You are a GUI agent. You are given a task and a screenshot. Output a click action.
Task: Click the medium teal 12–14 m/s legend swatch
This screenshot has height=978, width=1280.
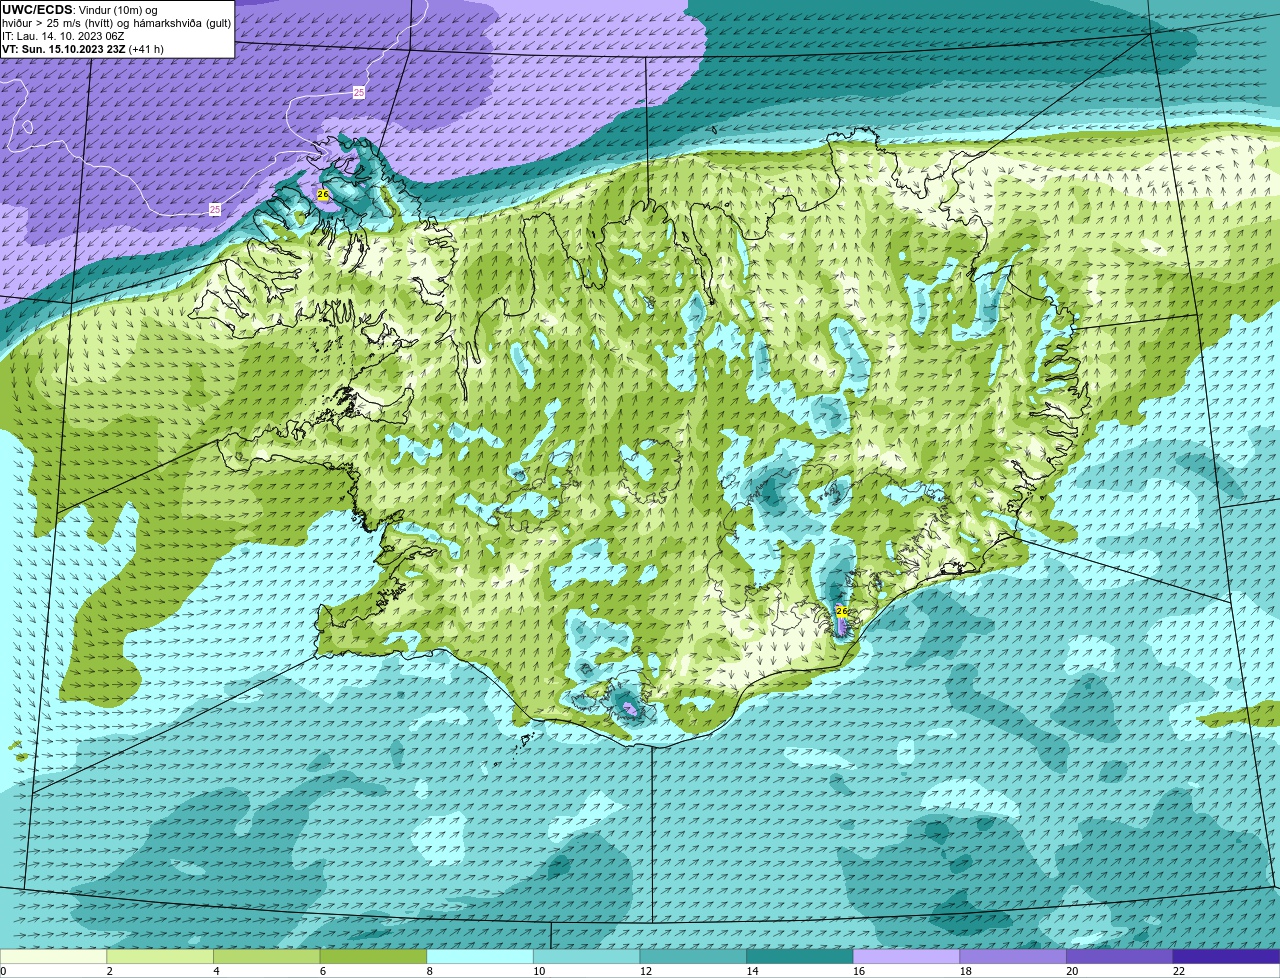tap(693, 956)
